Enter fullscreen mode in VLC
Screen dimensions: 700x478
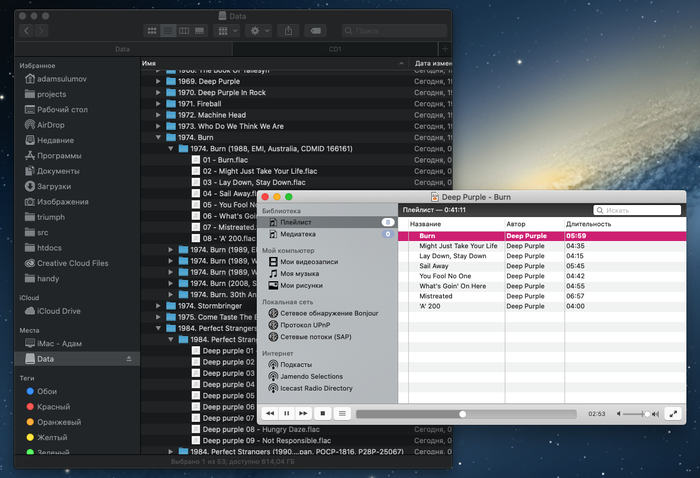(x=673, y=413)
